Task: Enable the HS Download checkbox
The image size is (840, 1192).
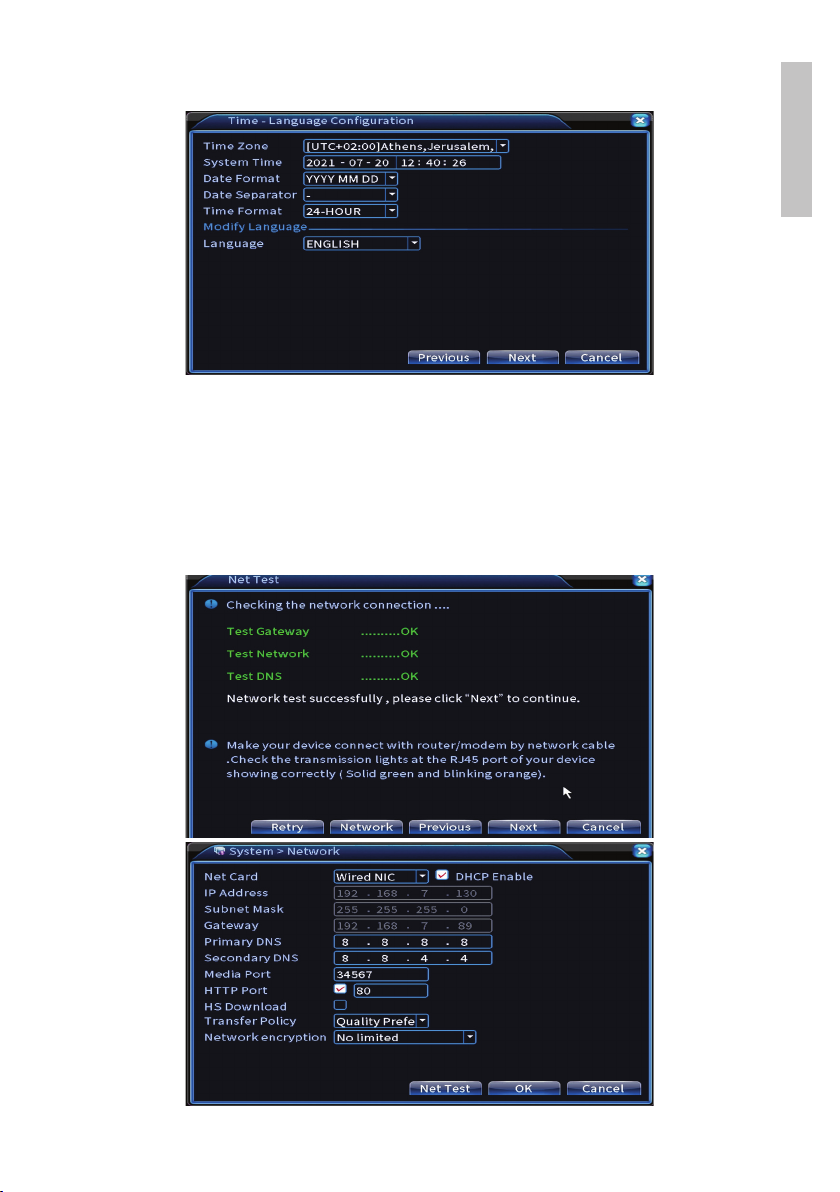Action: click(341, 1006)
